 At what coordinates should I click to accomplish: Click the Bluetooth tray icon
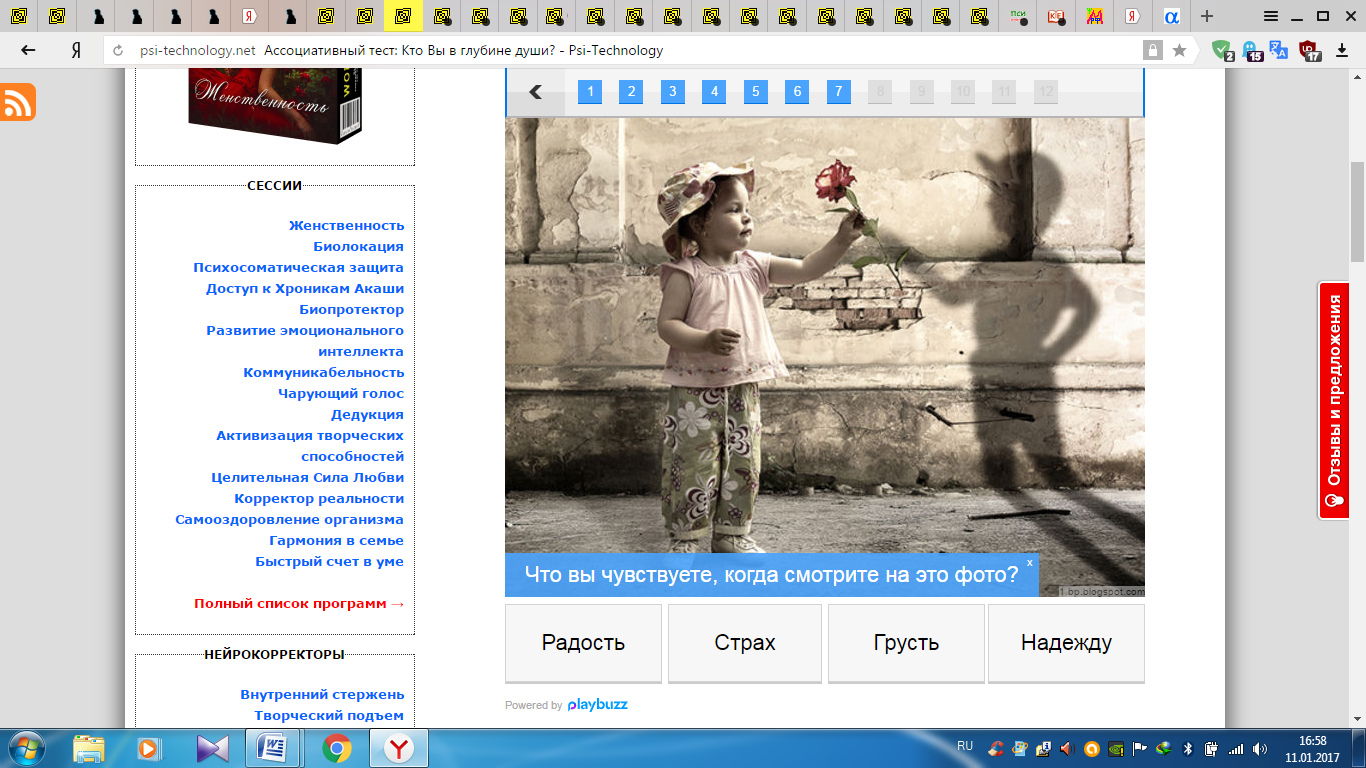click(1188, 748)
